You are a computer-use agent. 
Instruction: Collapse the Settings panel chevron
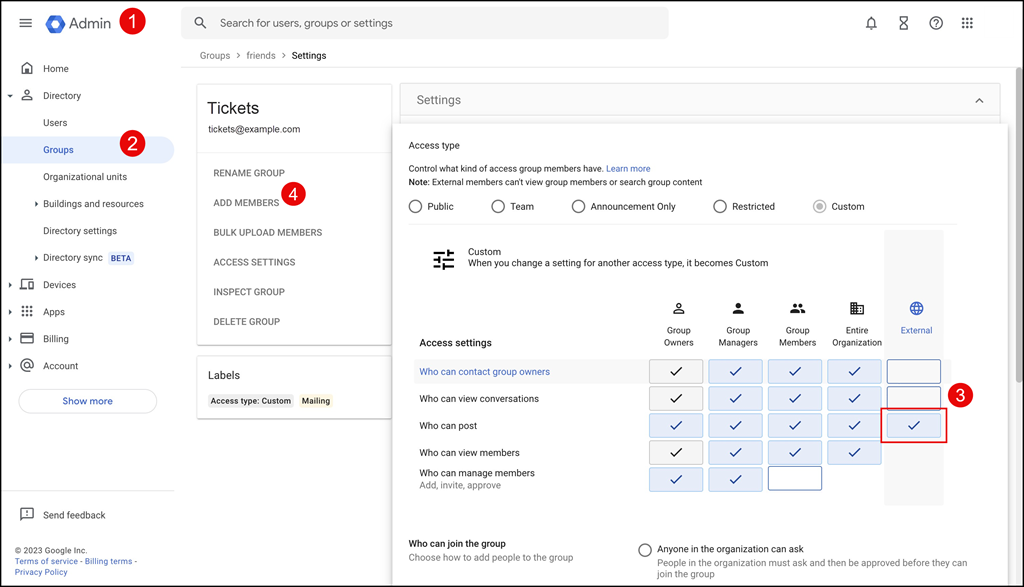pyautogui.click(x=979, y=100)
